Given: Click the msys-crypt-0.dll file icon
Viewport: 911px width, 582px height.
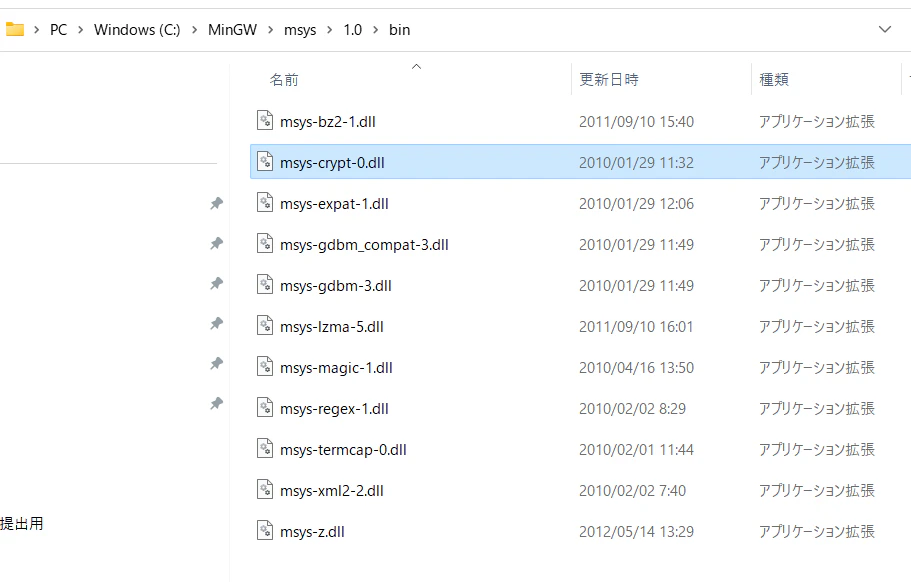Looking at the screenshot, I should tap(265, 161).
